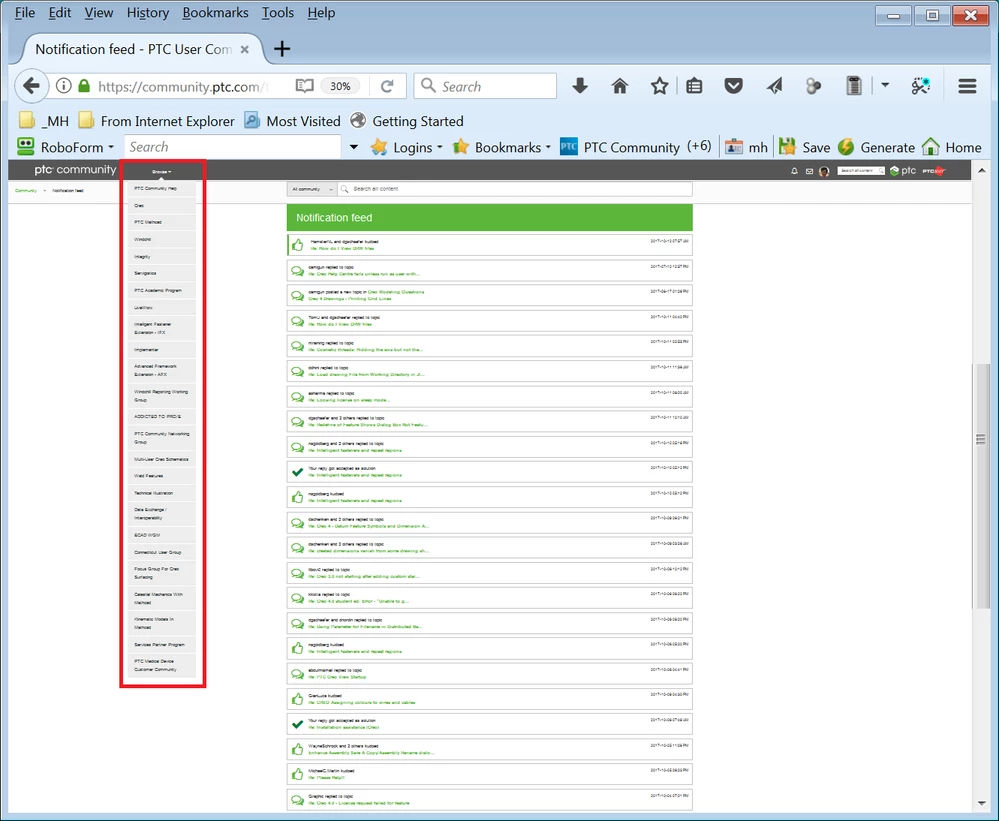The image size is (999, 821).
Task: Click the Firefox Search box
Action: click(x=485, y=86)
